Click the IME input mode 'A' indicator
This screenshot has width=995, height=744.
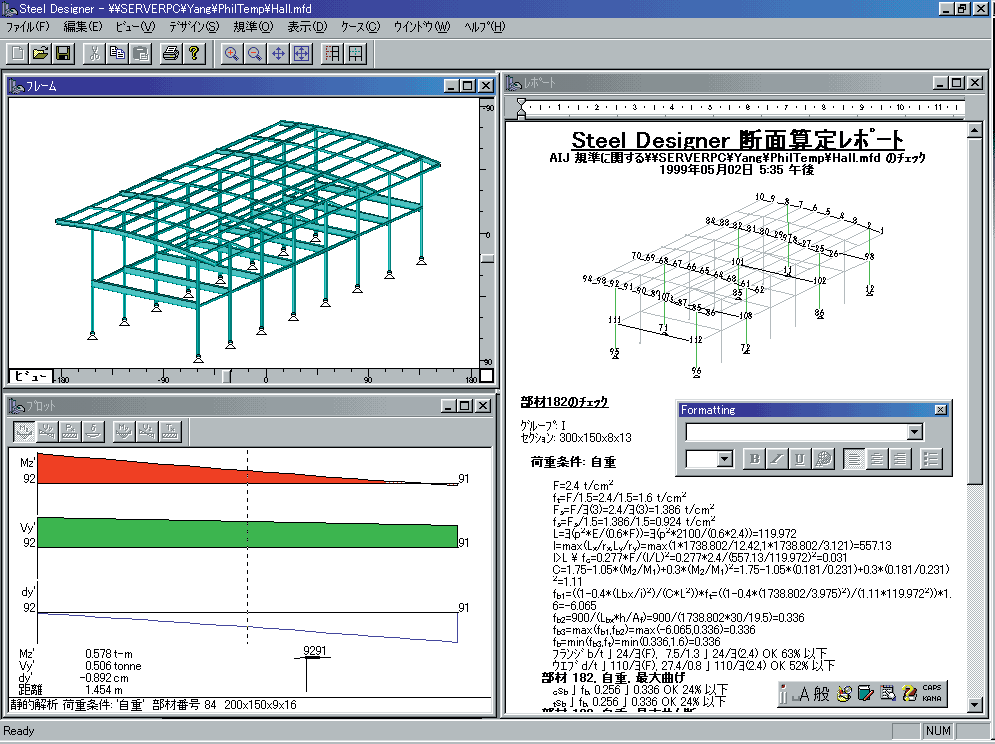pyautogui.click(x=803, y=694)
